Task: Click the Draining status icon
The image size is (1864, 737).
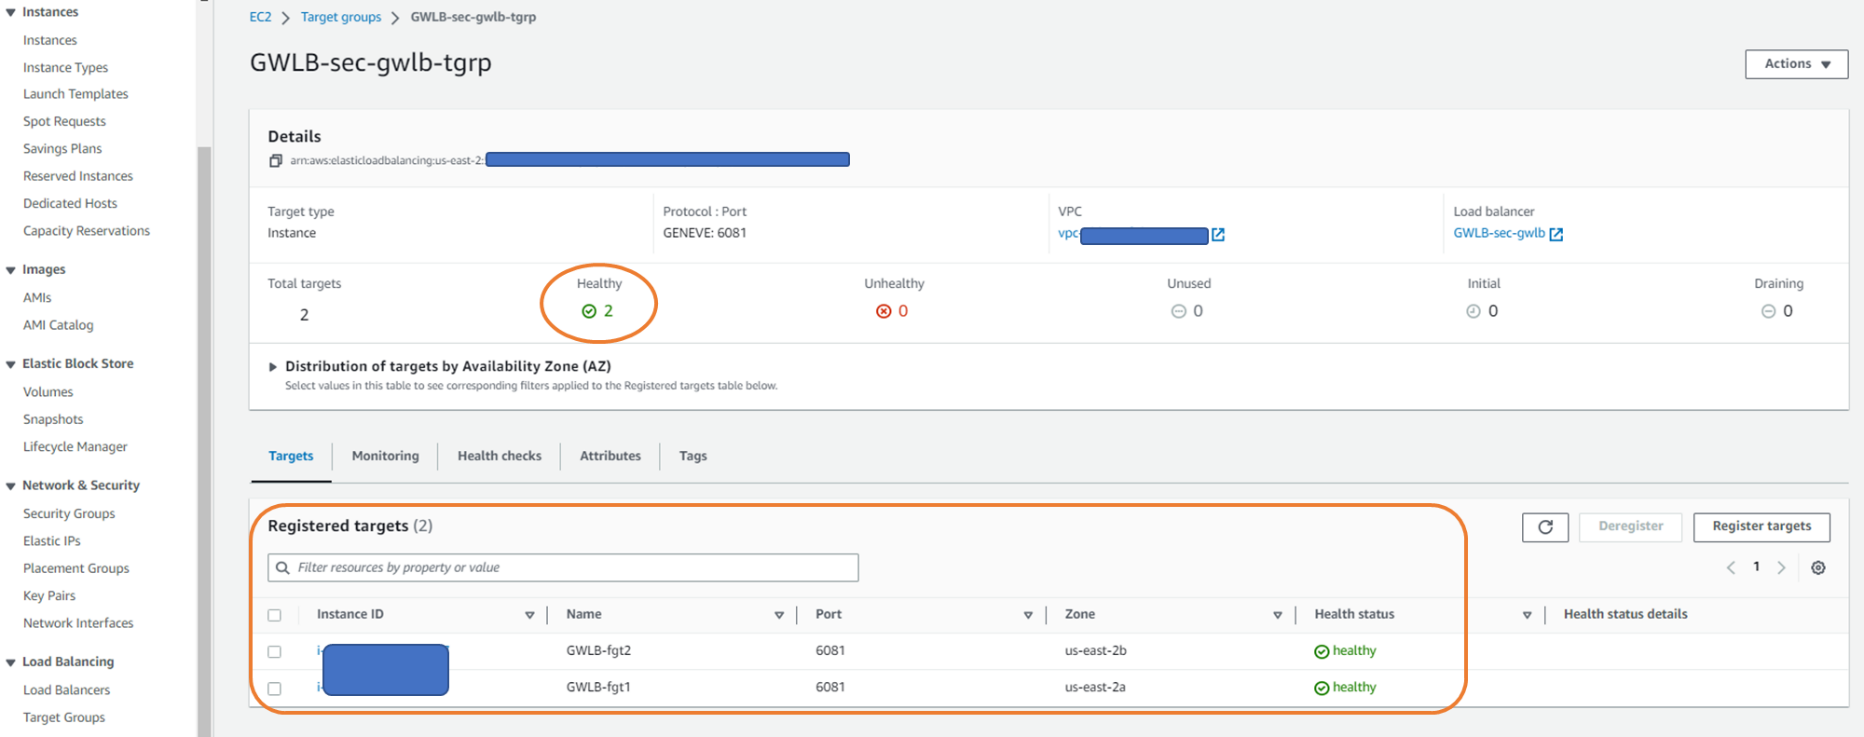Action: coord(1768,311)
